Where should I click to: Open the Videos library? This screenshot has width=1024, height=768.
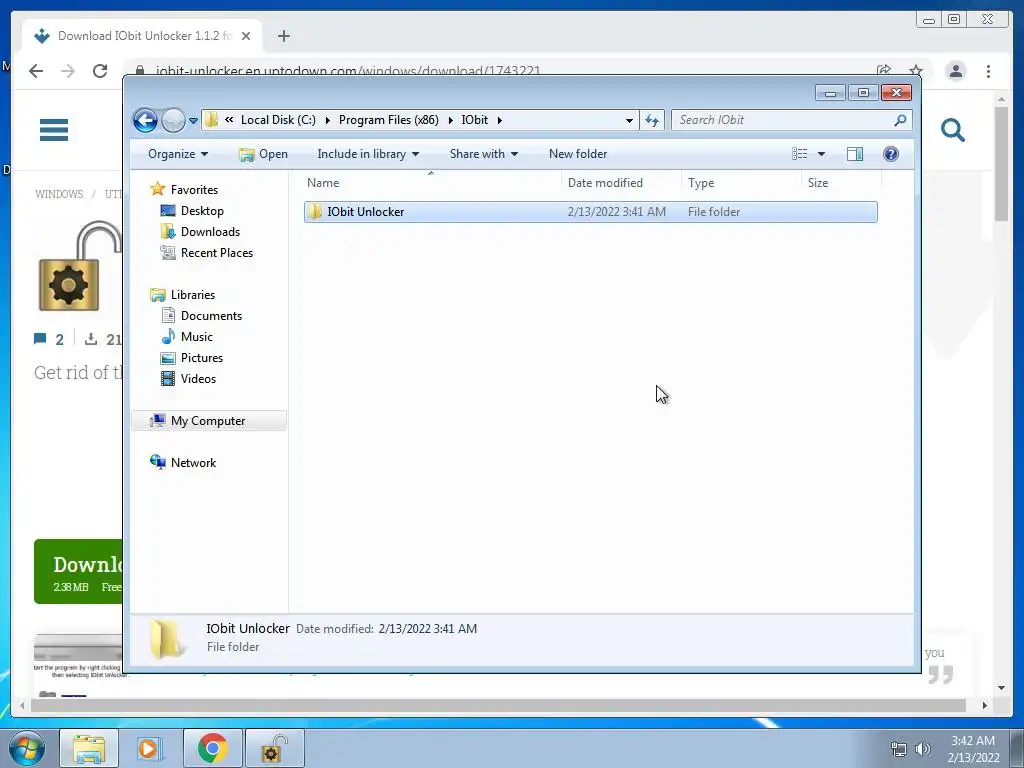[198, 379]
